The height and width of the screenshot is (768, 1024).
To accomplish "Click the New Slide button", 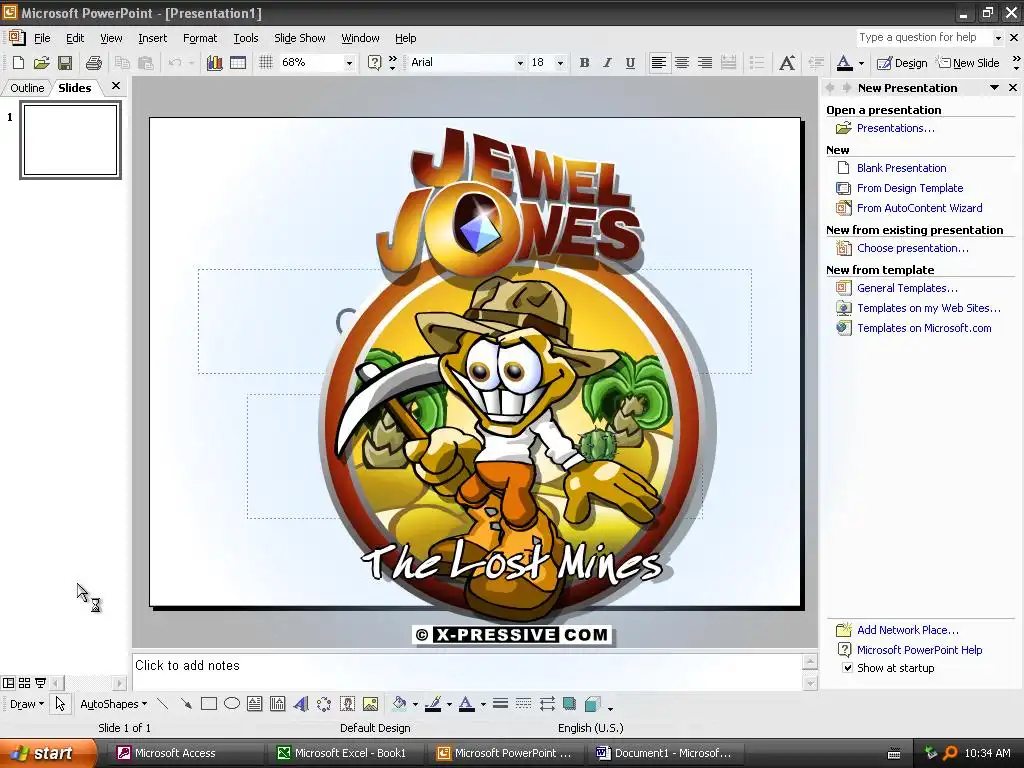I will 968,63.
